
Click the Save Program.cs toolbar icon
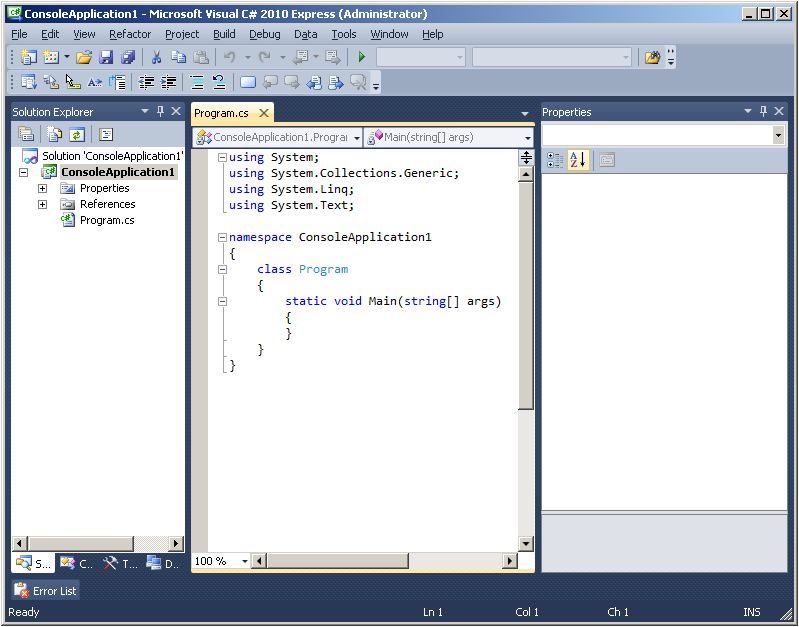point(106,58)
